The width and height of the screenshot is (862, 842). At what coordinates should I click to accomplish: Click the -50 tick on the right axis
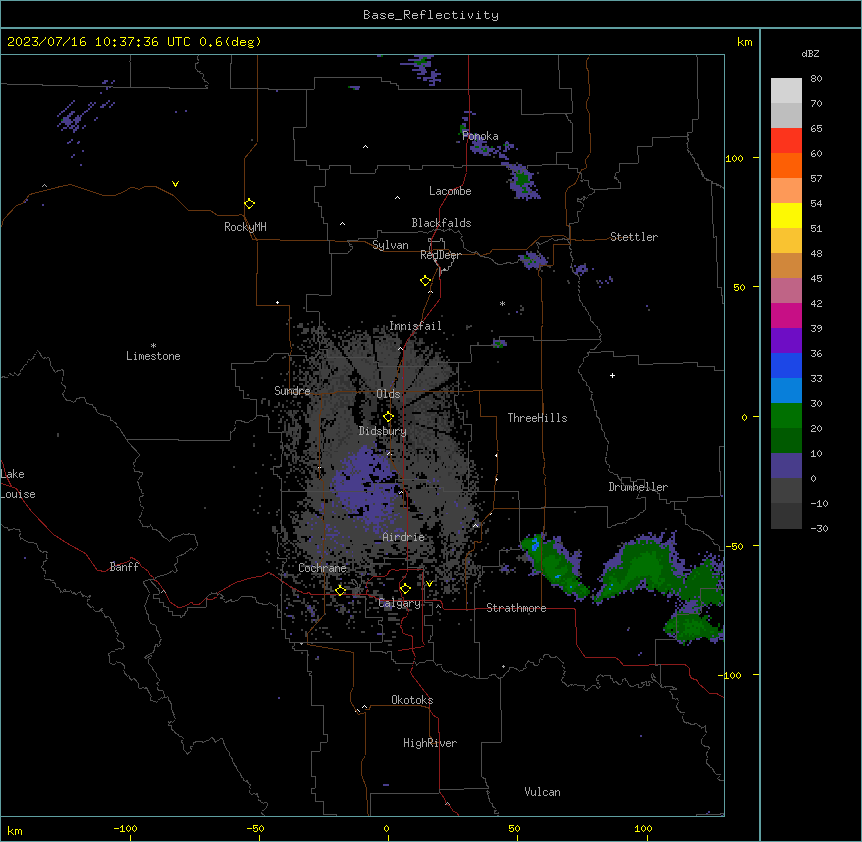(734, 546)
